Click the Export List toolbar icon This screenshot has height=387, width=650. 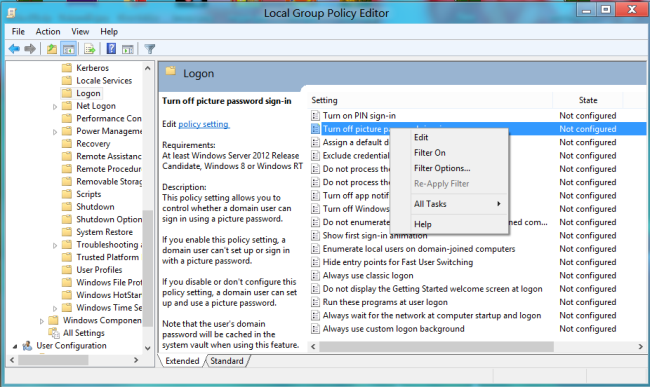tap(90, 49)
